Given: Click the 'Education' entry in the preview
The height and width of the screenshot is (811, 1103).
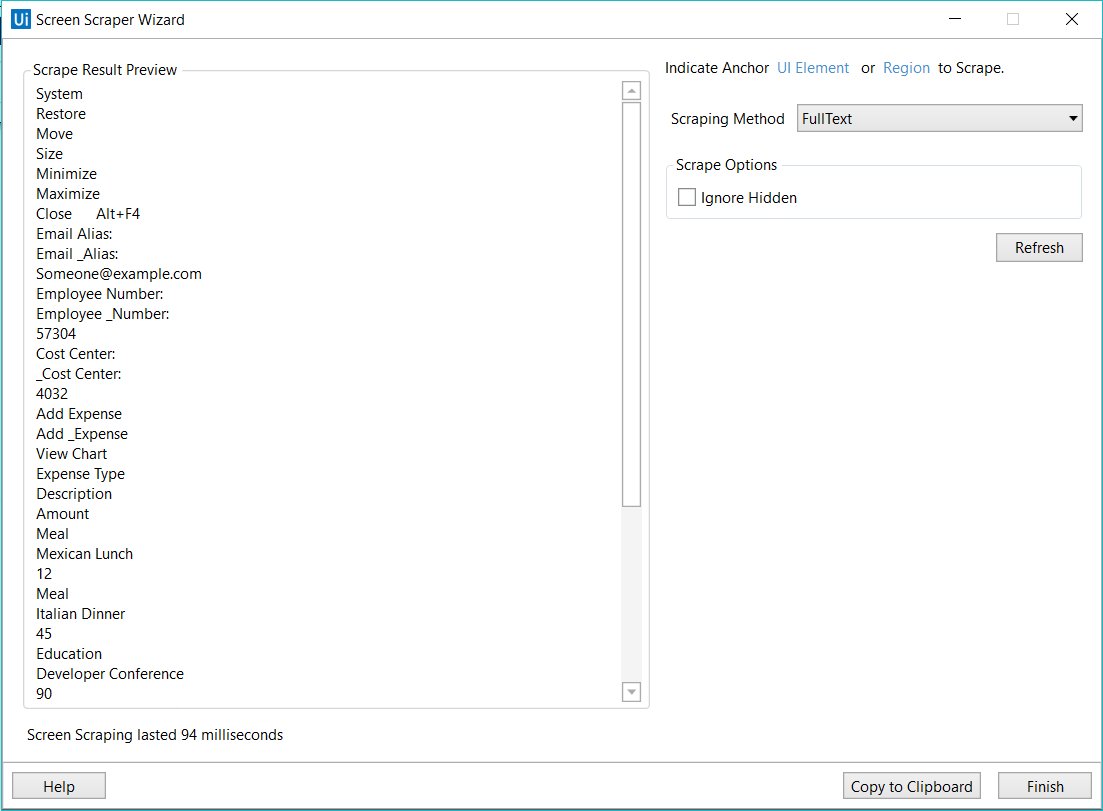Looking at the screenshot, I should point(68,653).
